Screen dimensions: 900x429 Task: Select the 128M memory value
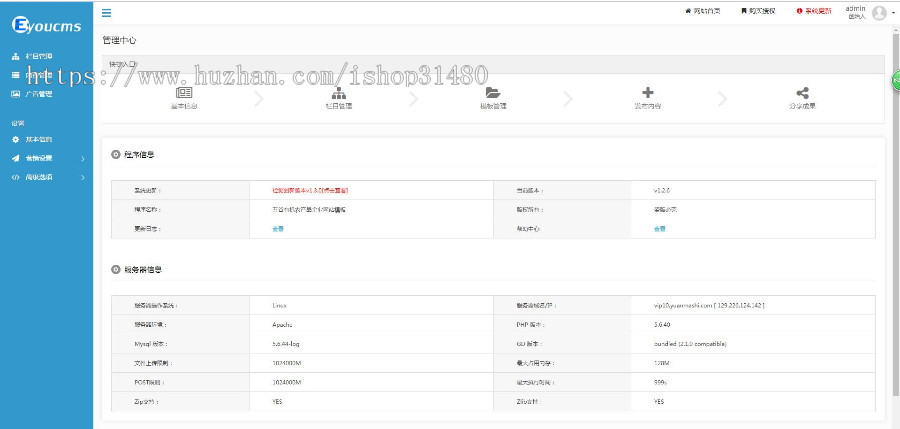[x=662, y=363]
